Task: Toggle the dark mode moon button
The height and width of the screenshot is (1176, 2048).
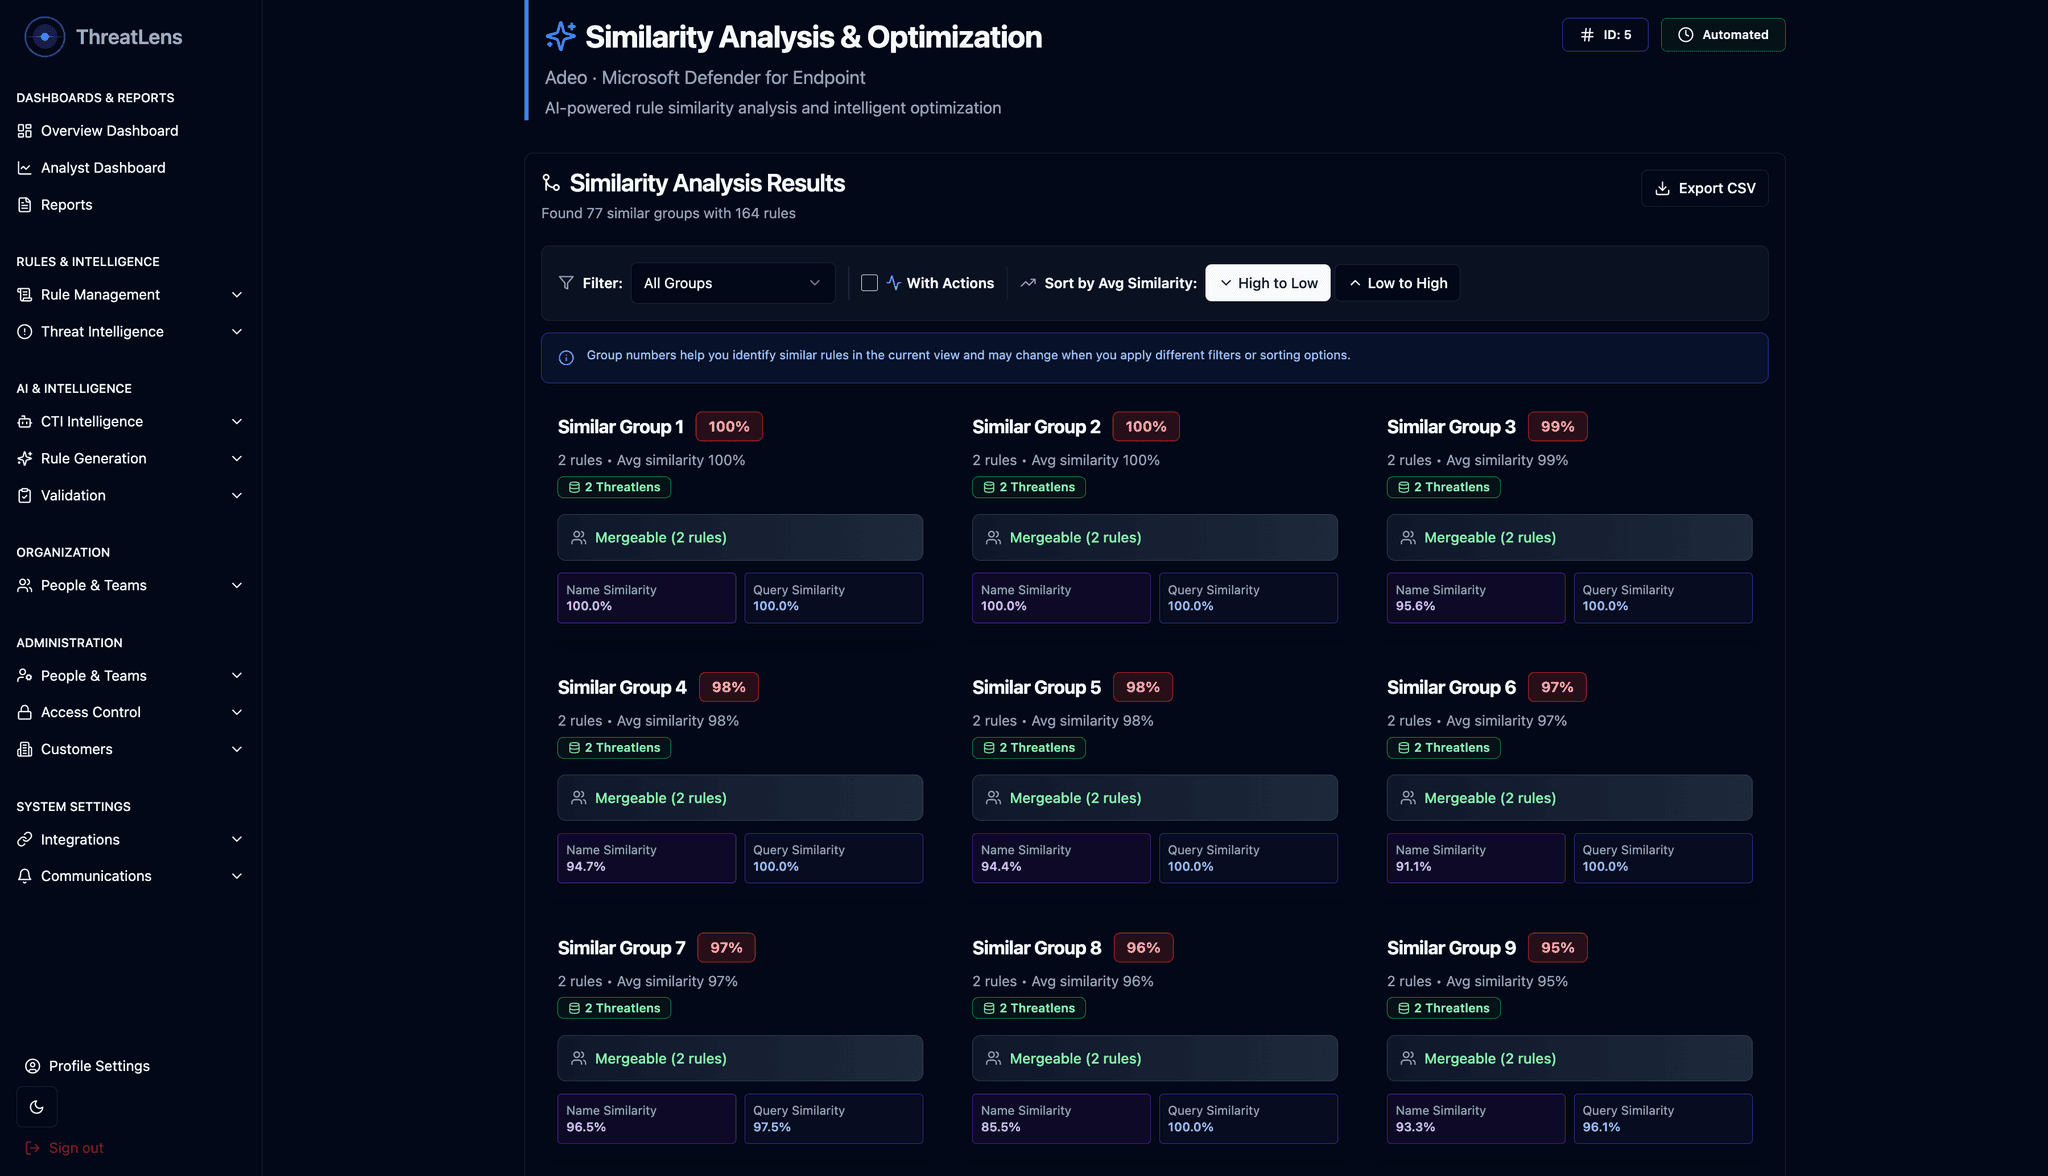Action: coord(37,1107)
